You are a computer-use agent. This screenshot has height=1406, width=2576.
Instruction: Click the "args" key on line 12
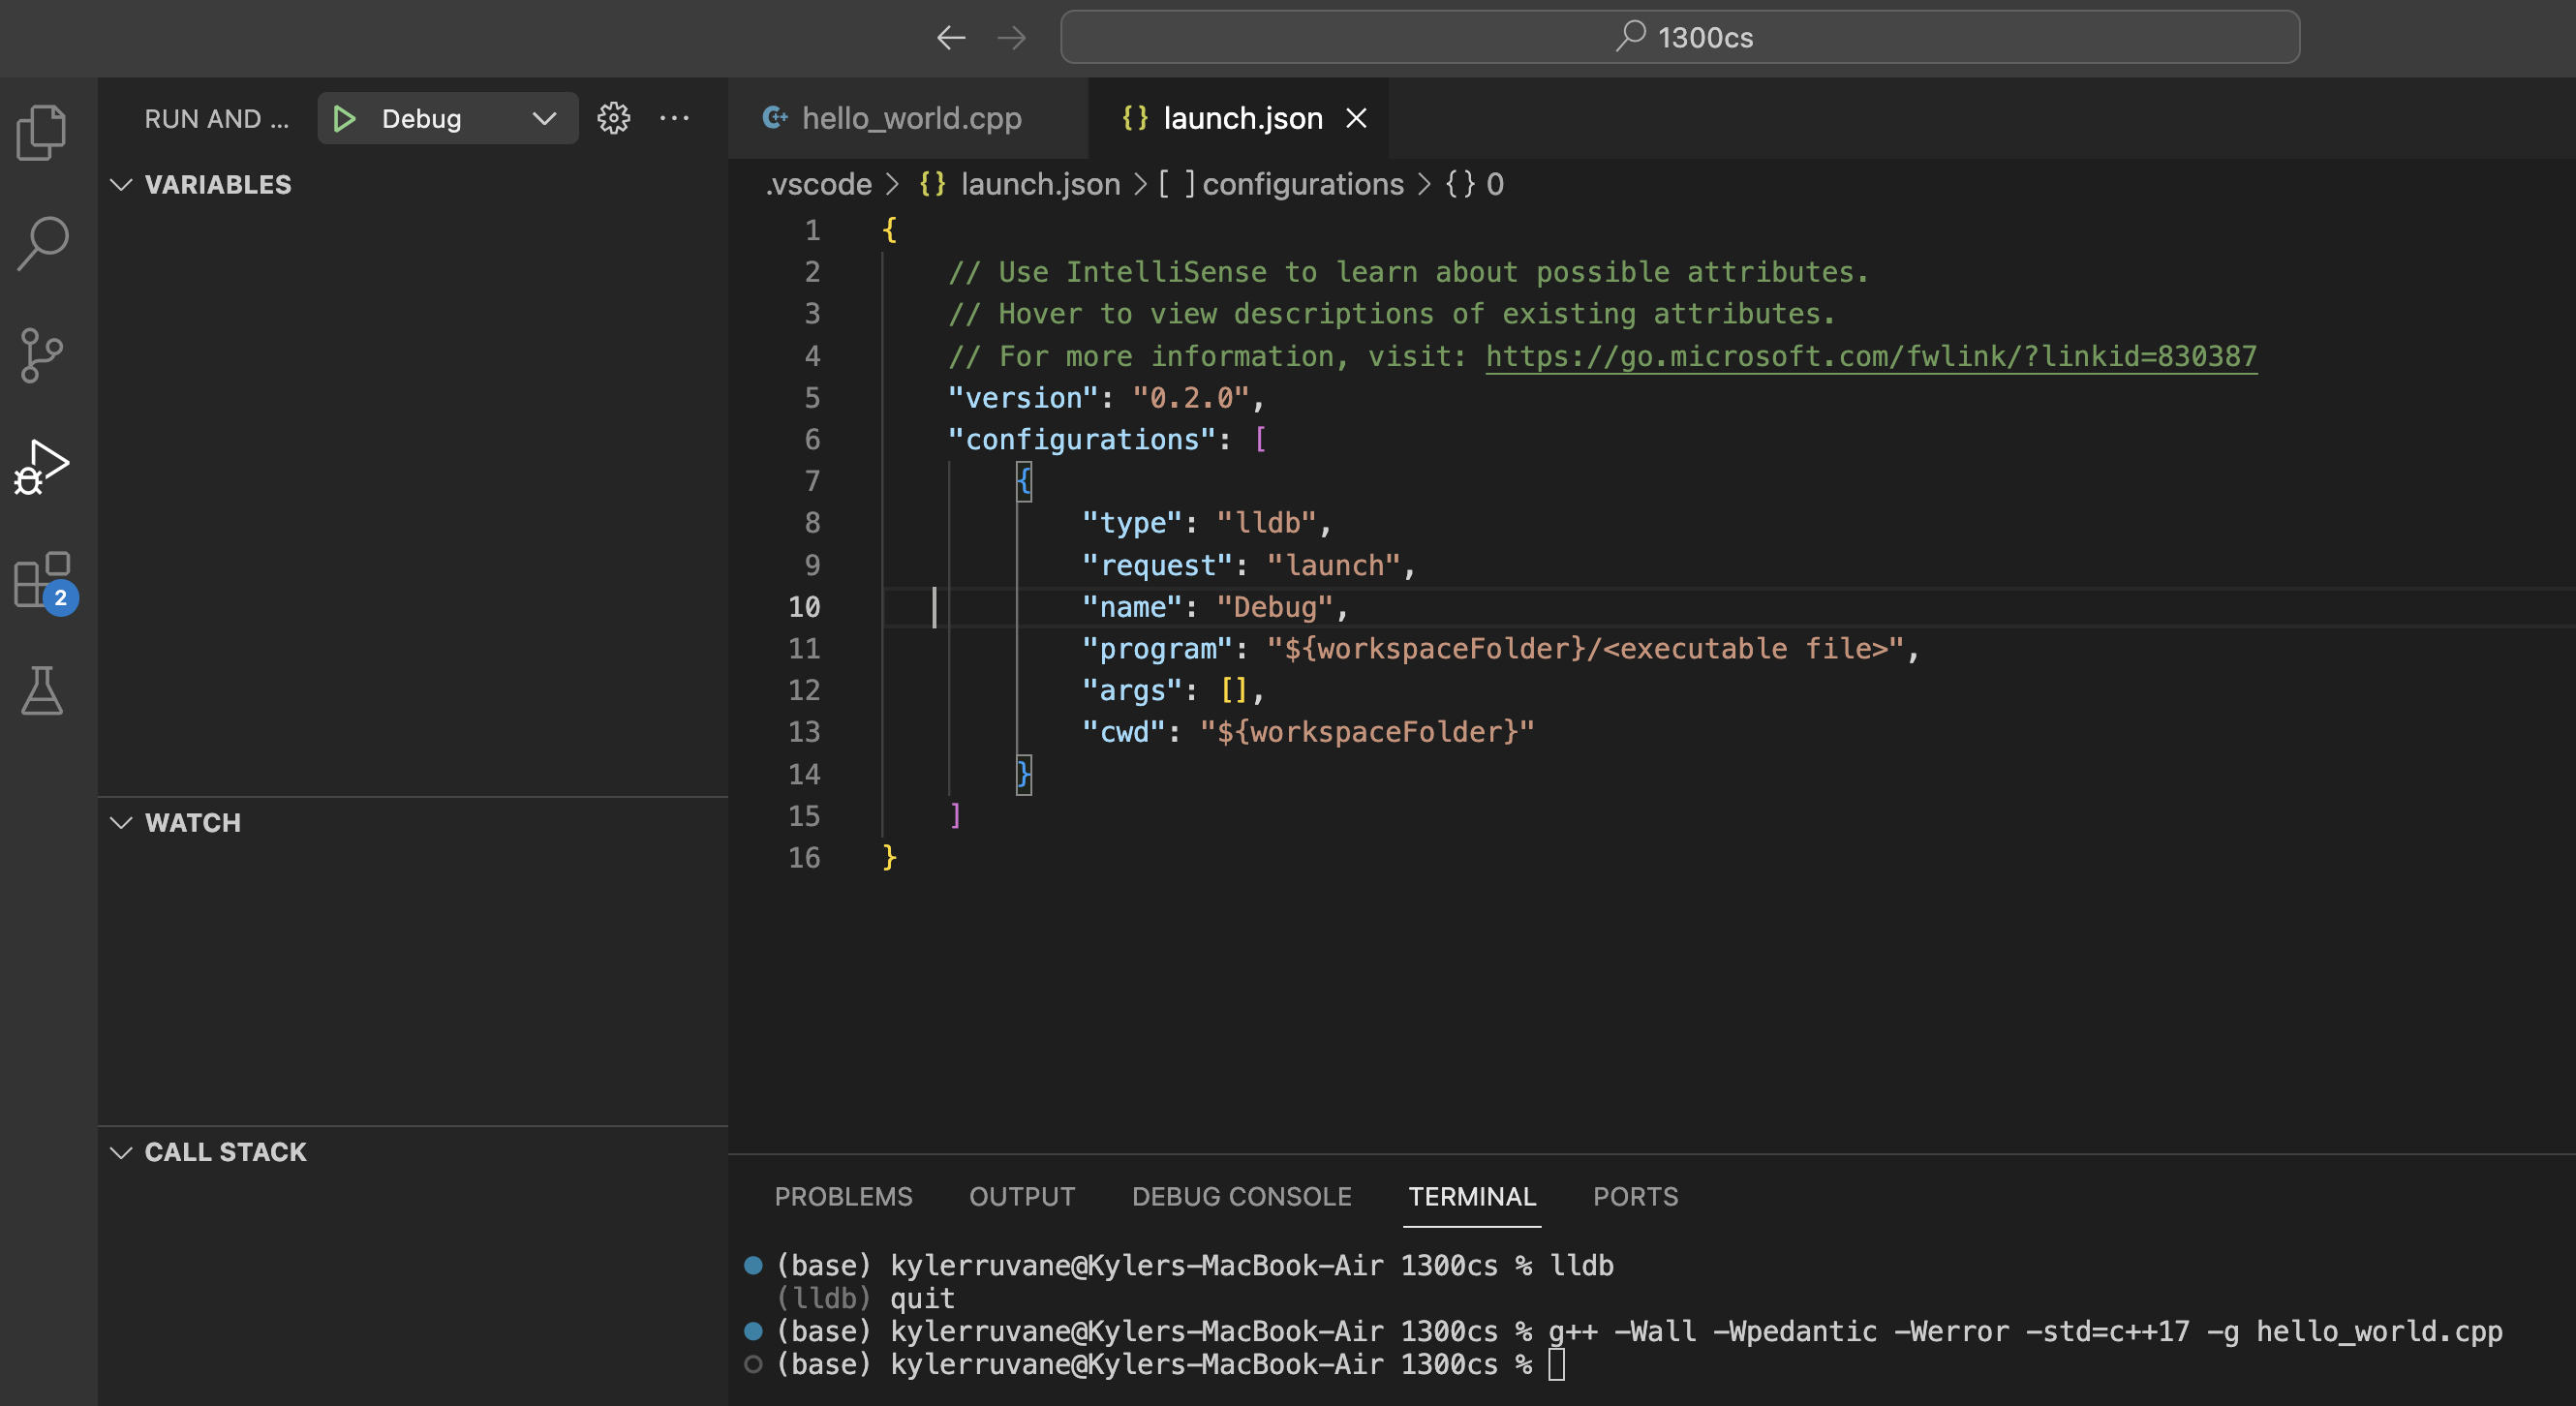pyautogui.click(x=1132, y=691)
